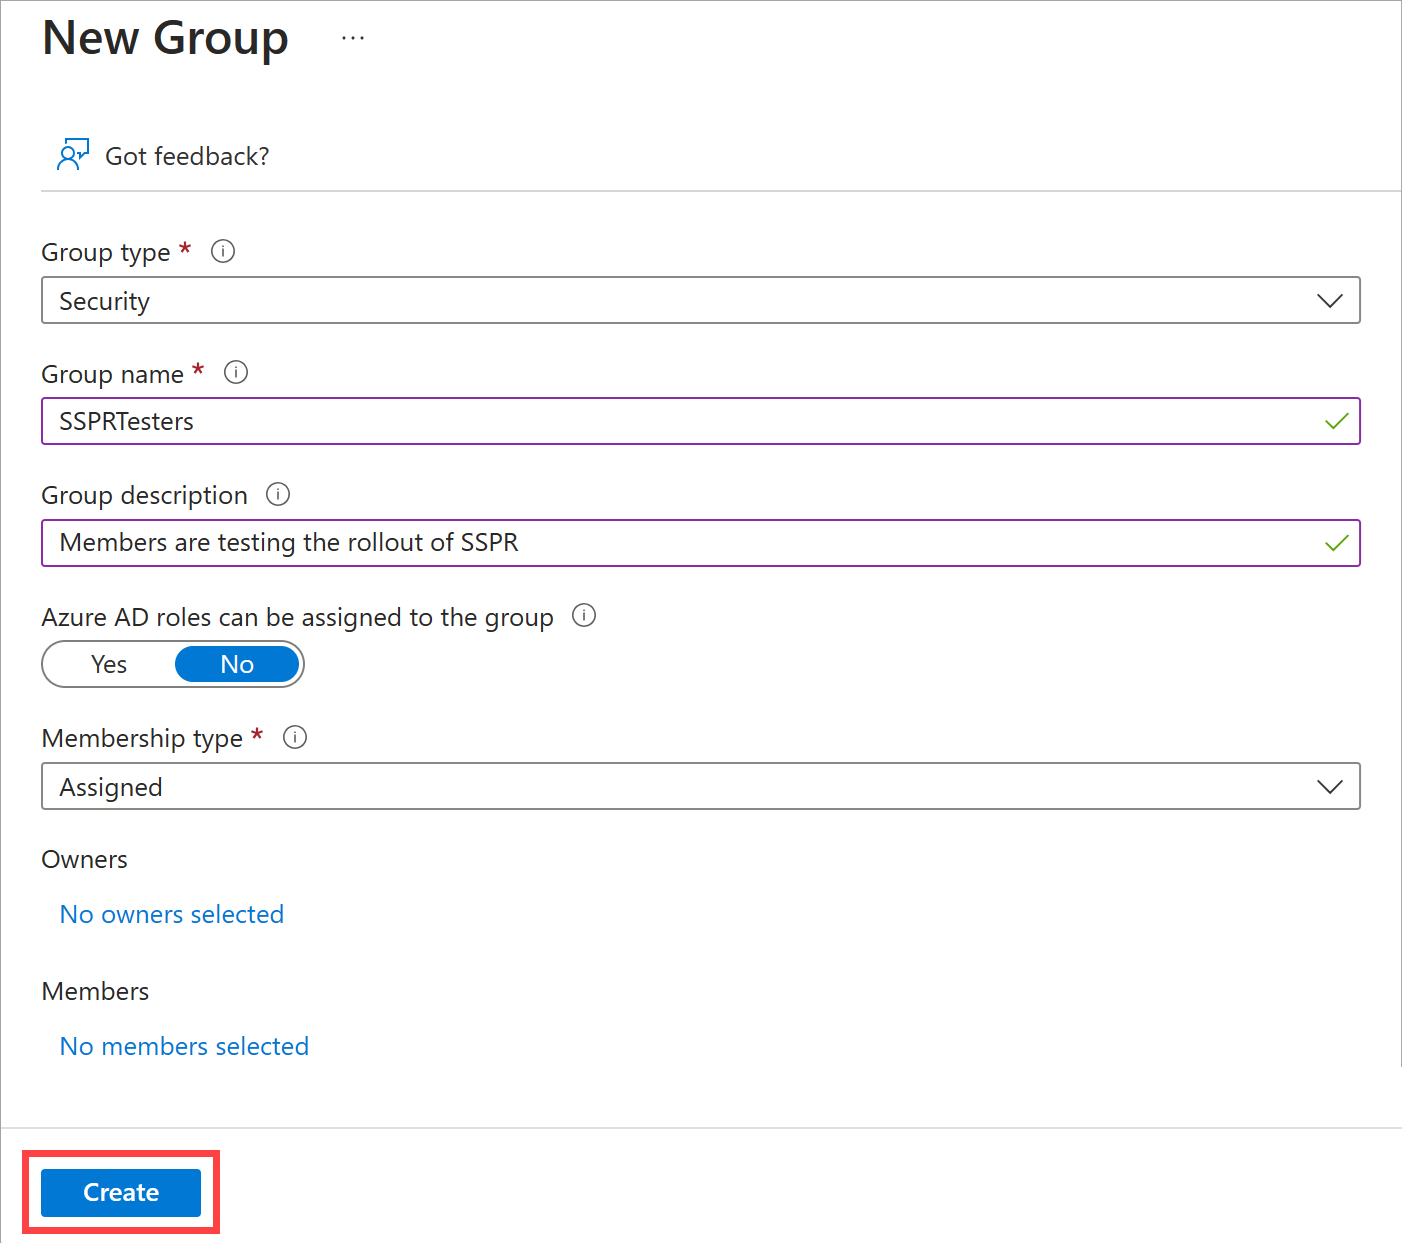Click the Group type info icon
The width and height of the screenshot is (1402, 1243).
pyautogui.click(x=222, y=251)
